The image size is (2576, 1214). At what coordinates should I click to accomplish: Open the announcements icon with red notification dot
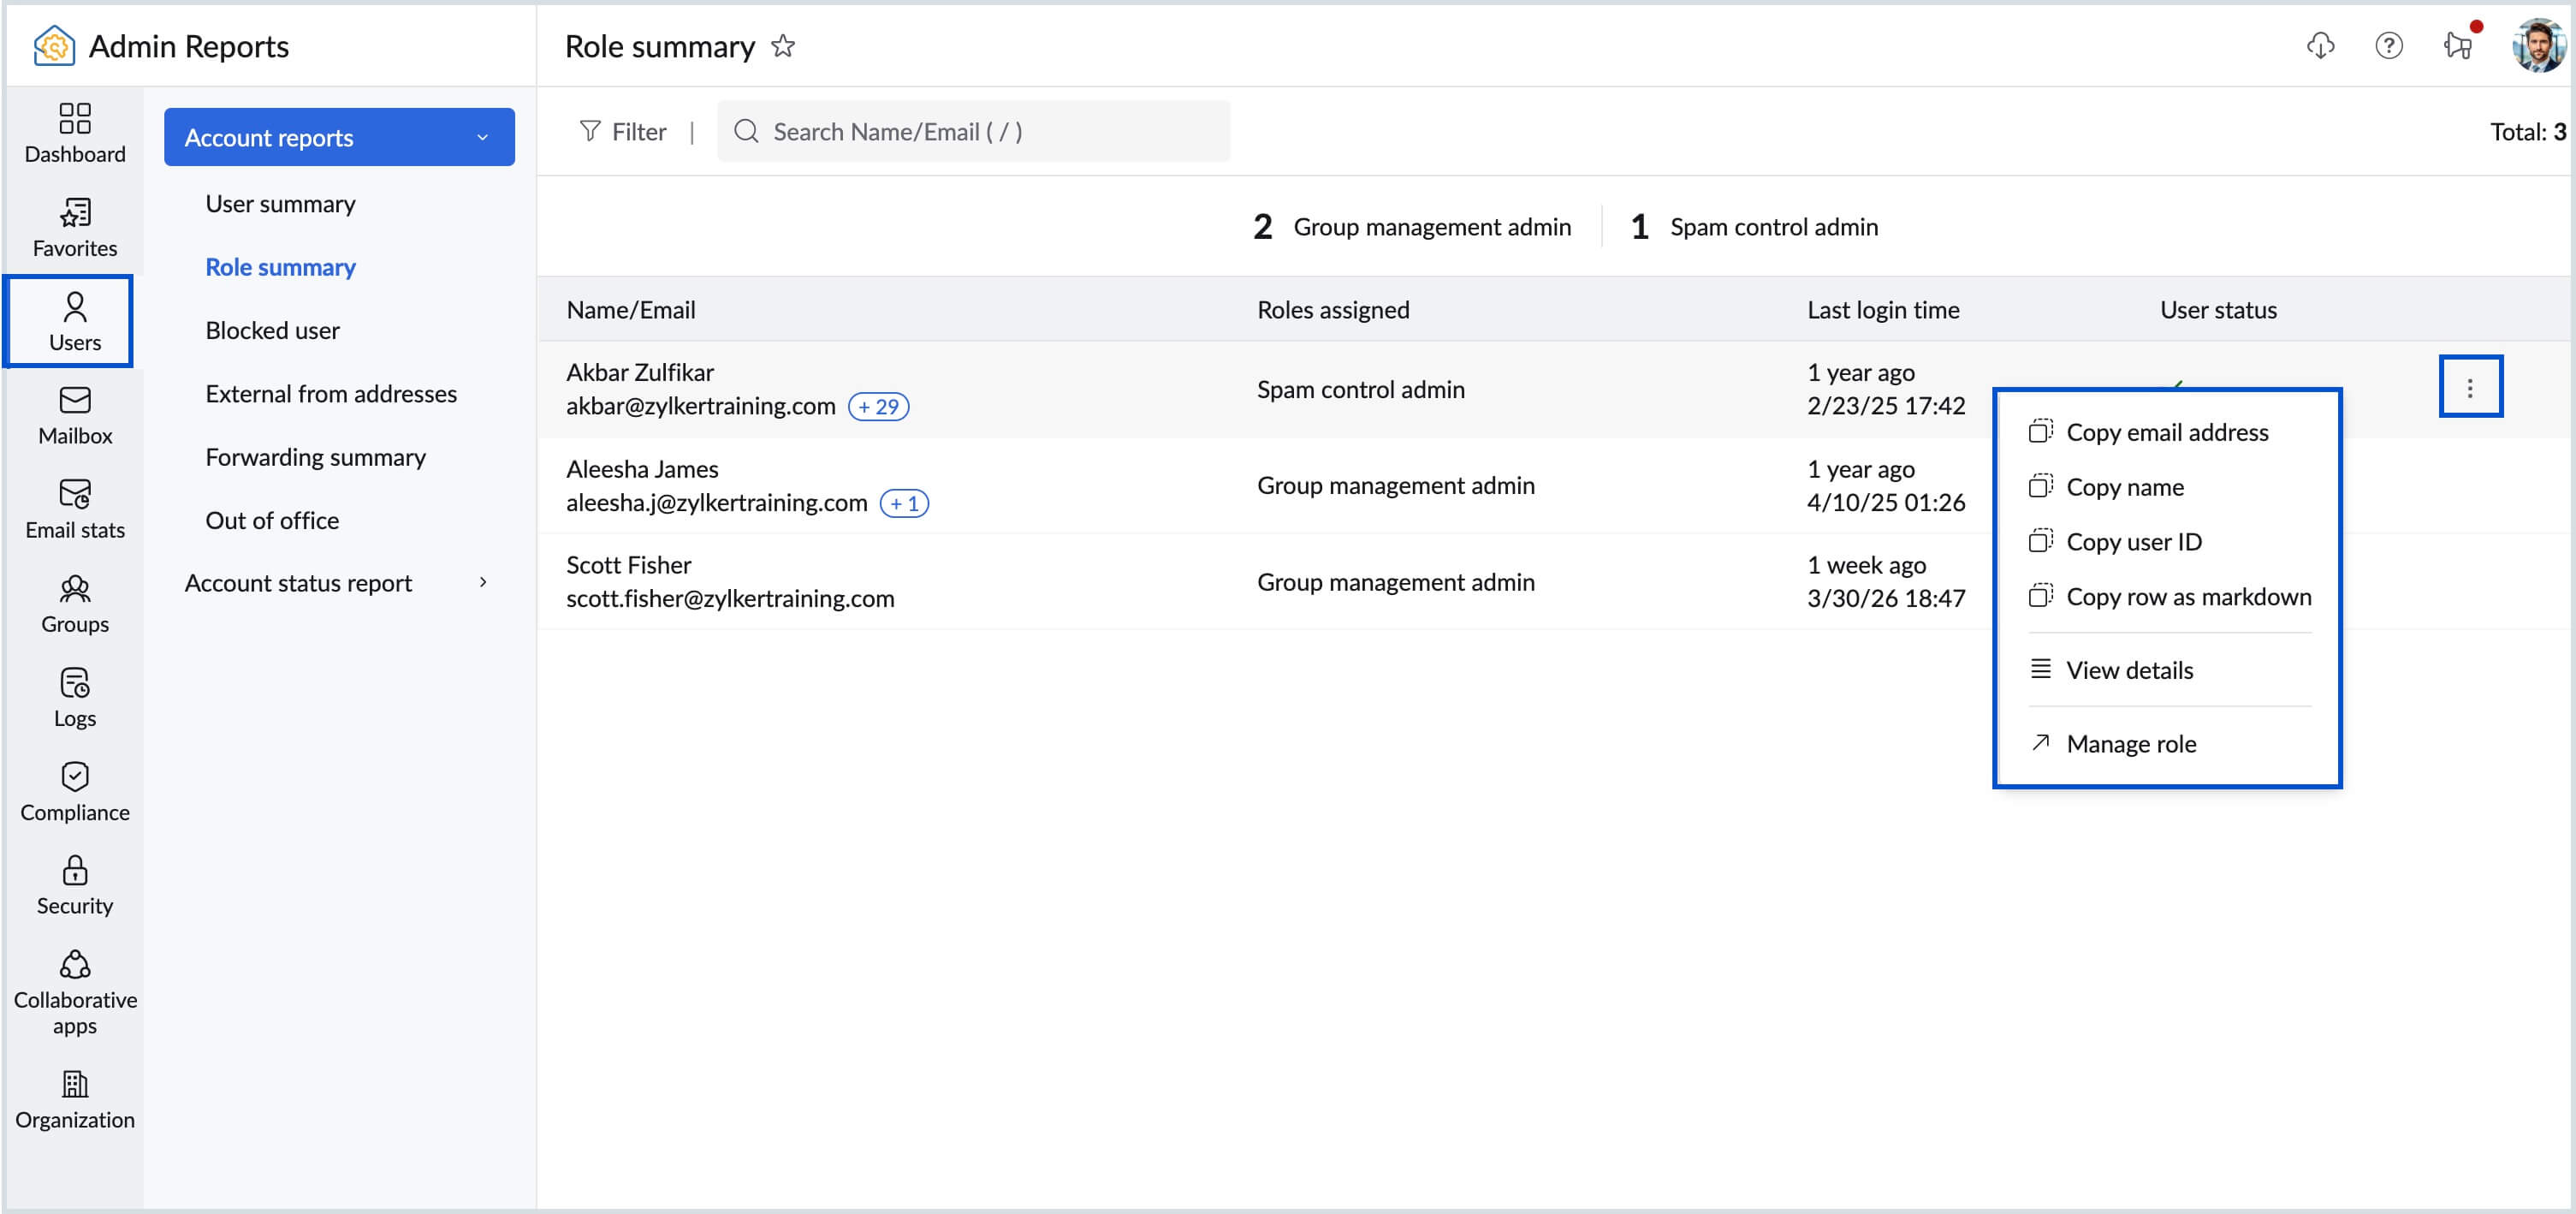pyautogui.click(x=2458, y=46)
